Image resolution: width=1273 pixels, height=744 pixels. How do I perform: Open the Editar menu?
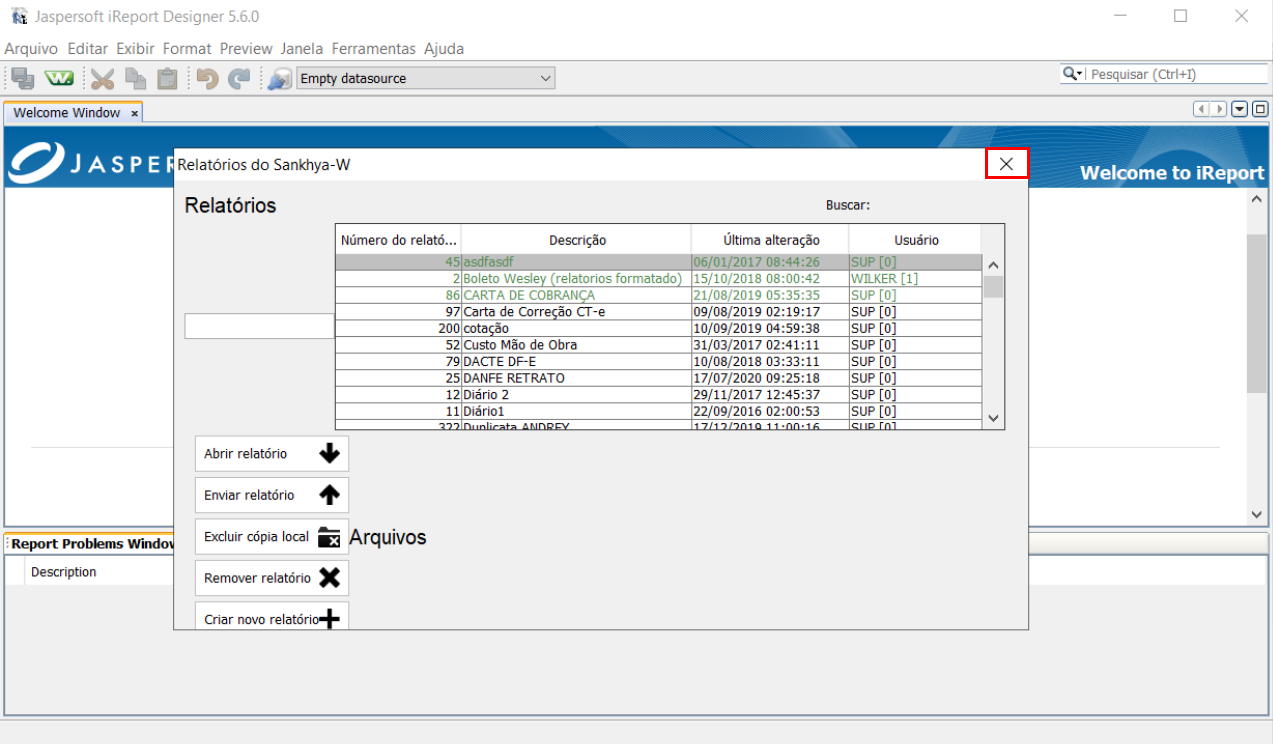click(88, 48)
